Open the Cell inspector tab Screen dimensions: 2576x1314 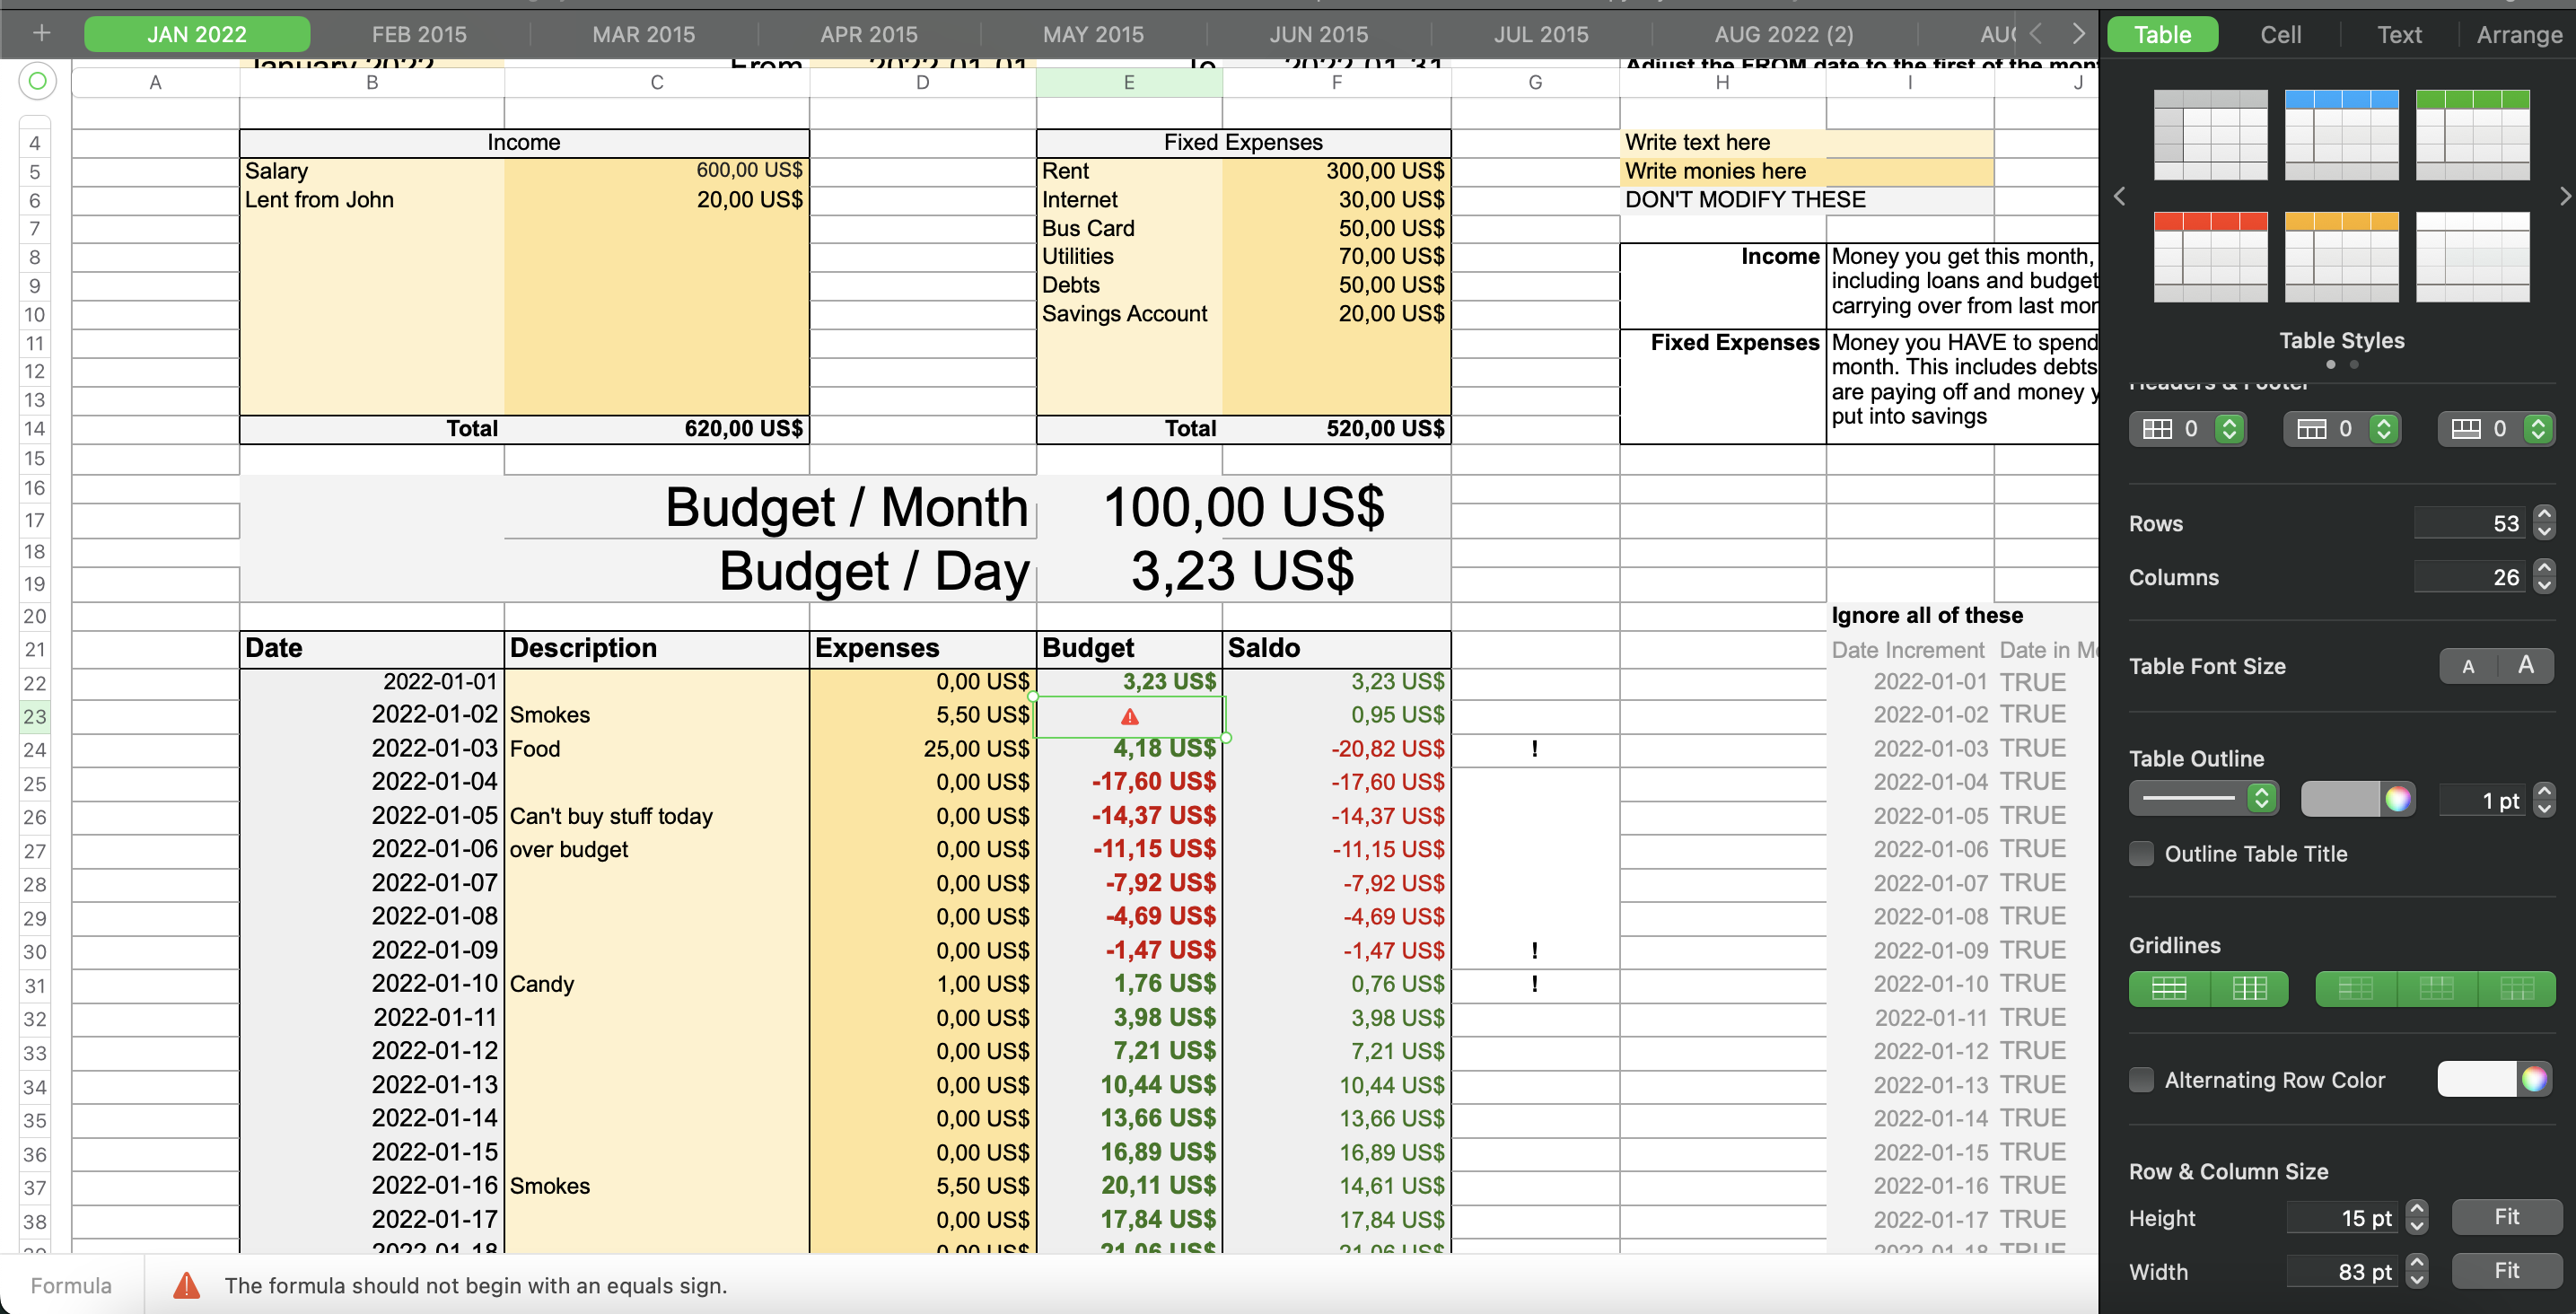tap(2280, 34)
